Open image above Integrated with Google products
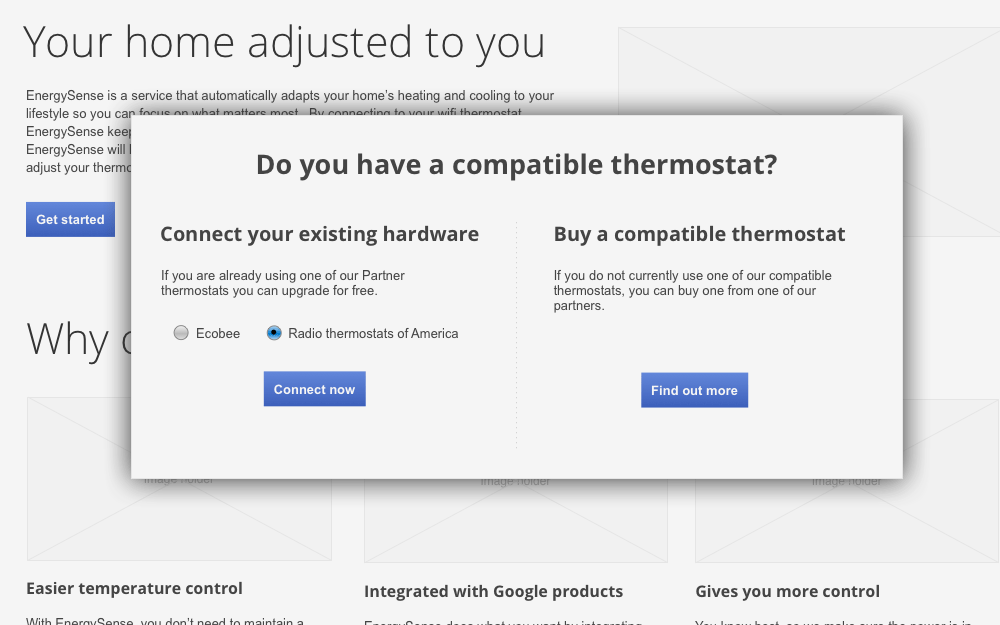 click(515, 520)
